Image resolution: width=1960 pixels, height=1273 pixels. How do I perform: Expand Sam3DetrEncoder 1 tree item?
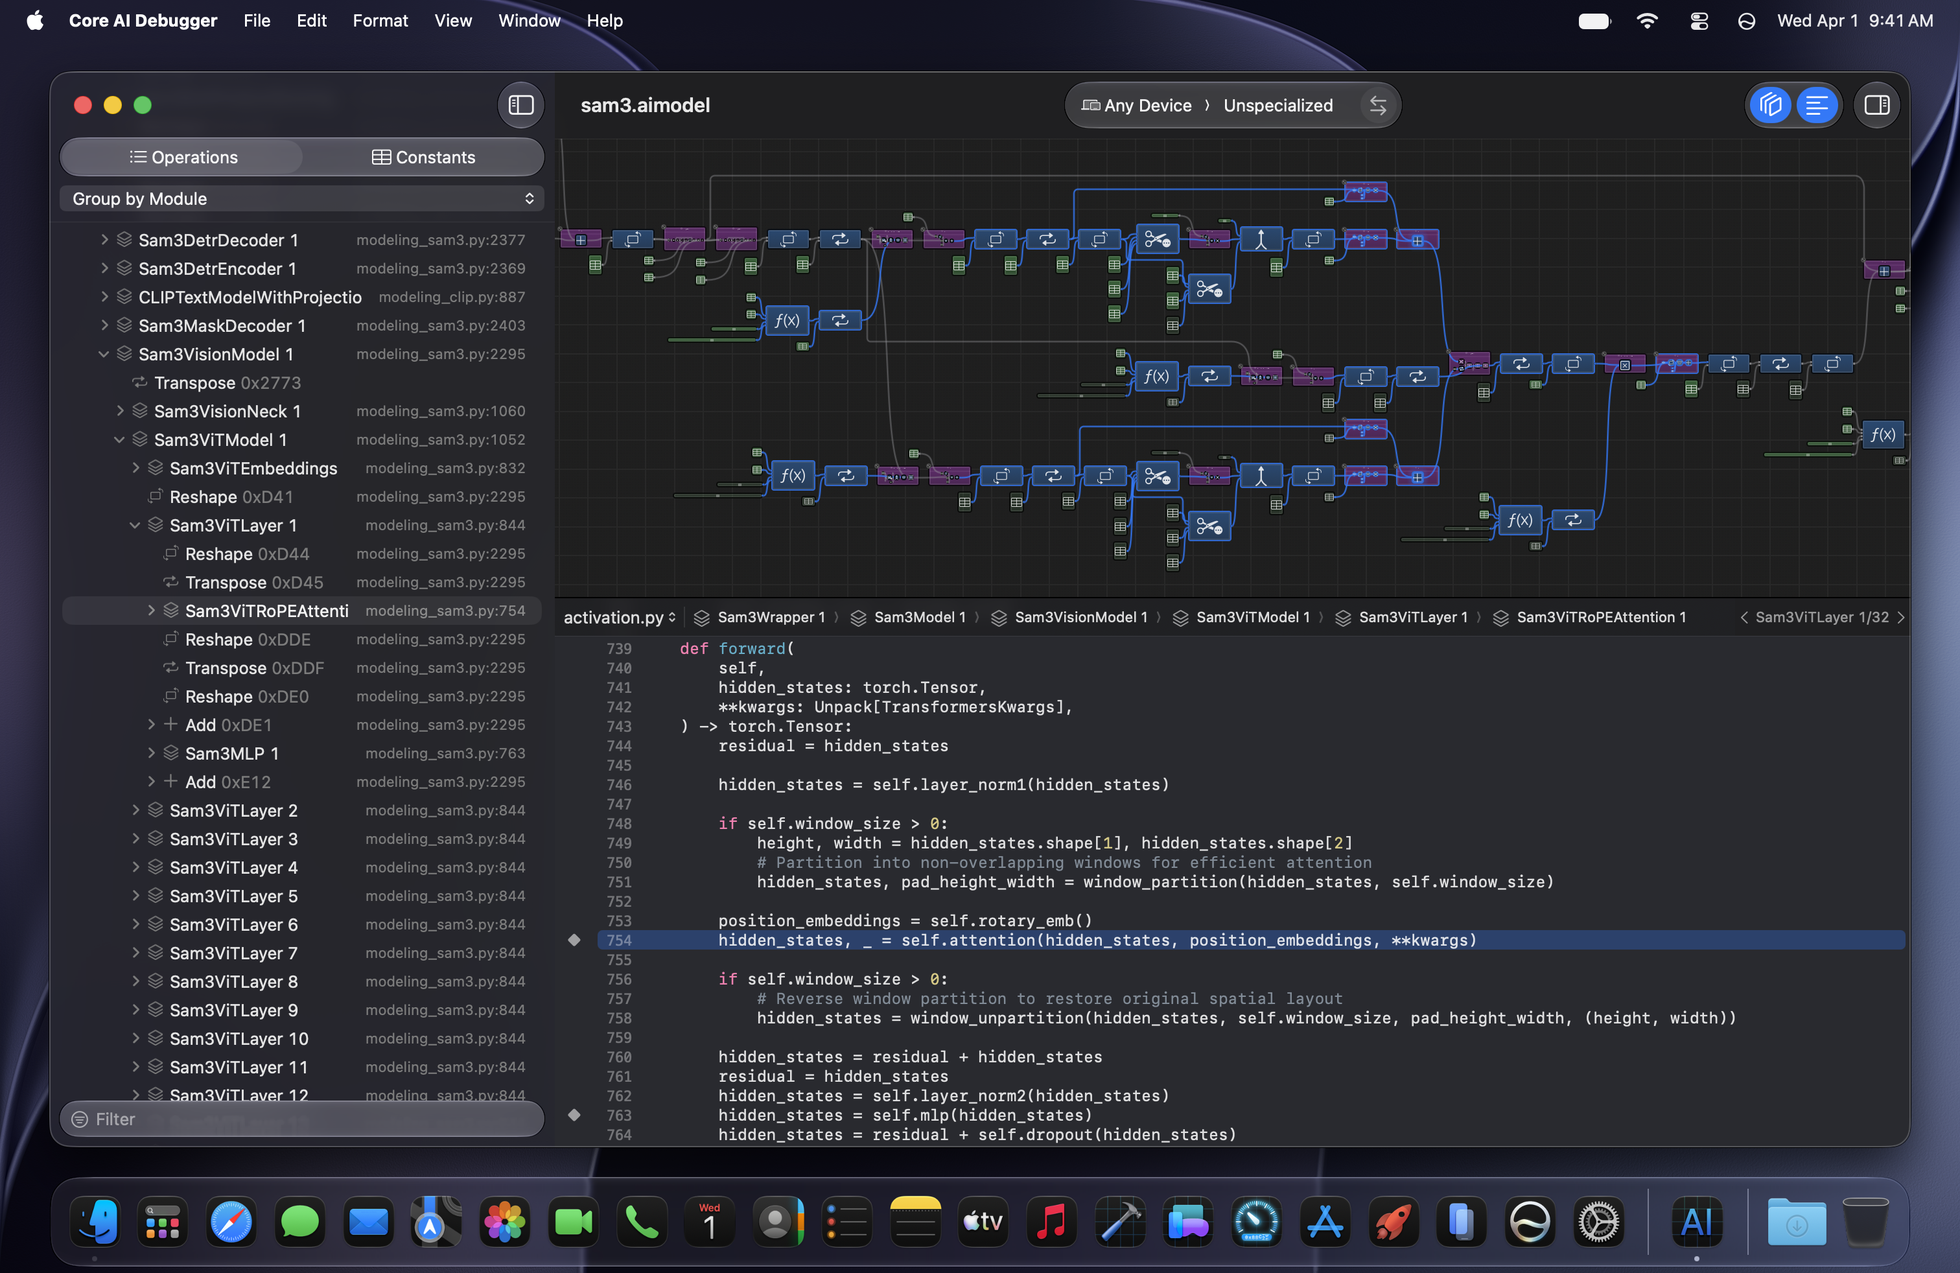tap(104, 268)
